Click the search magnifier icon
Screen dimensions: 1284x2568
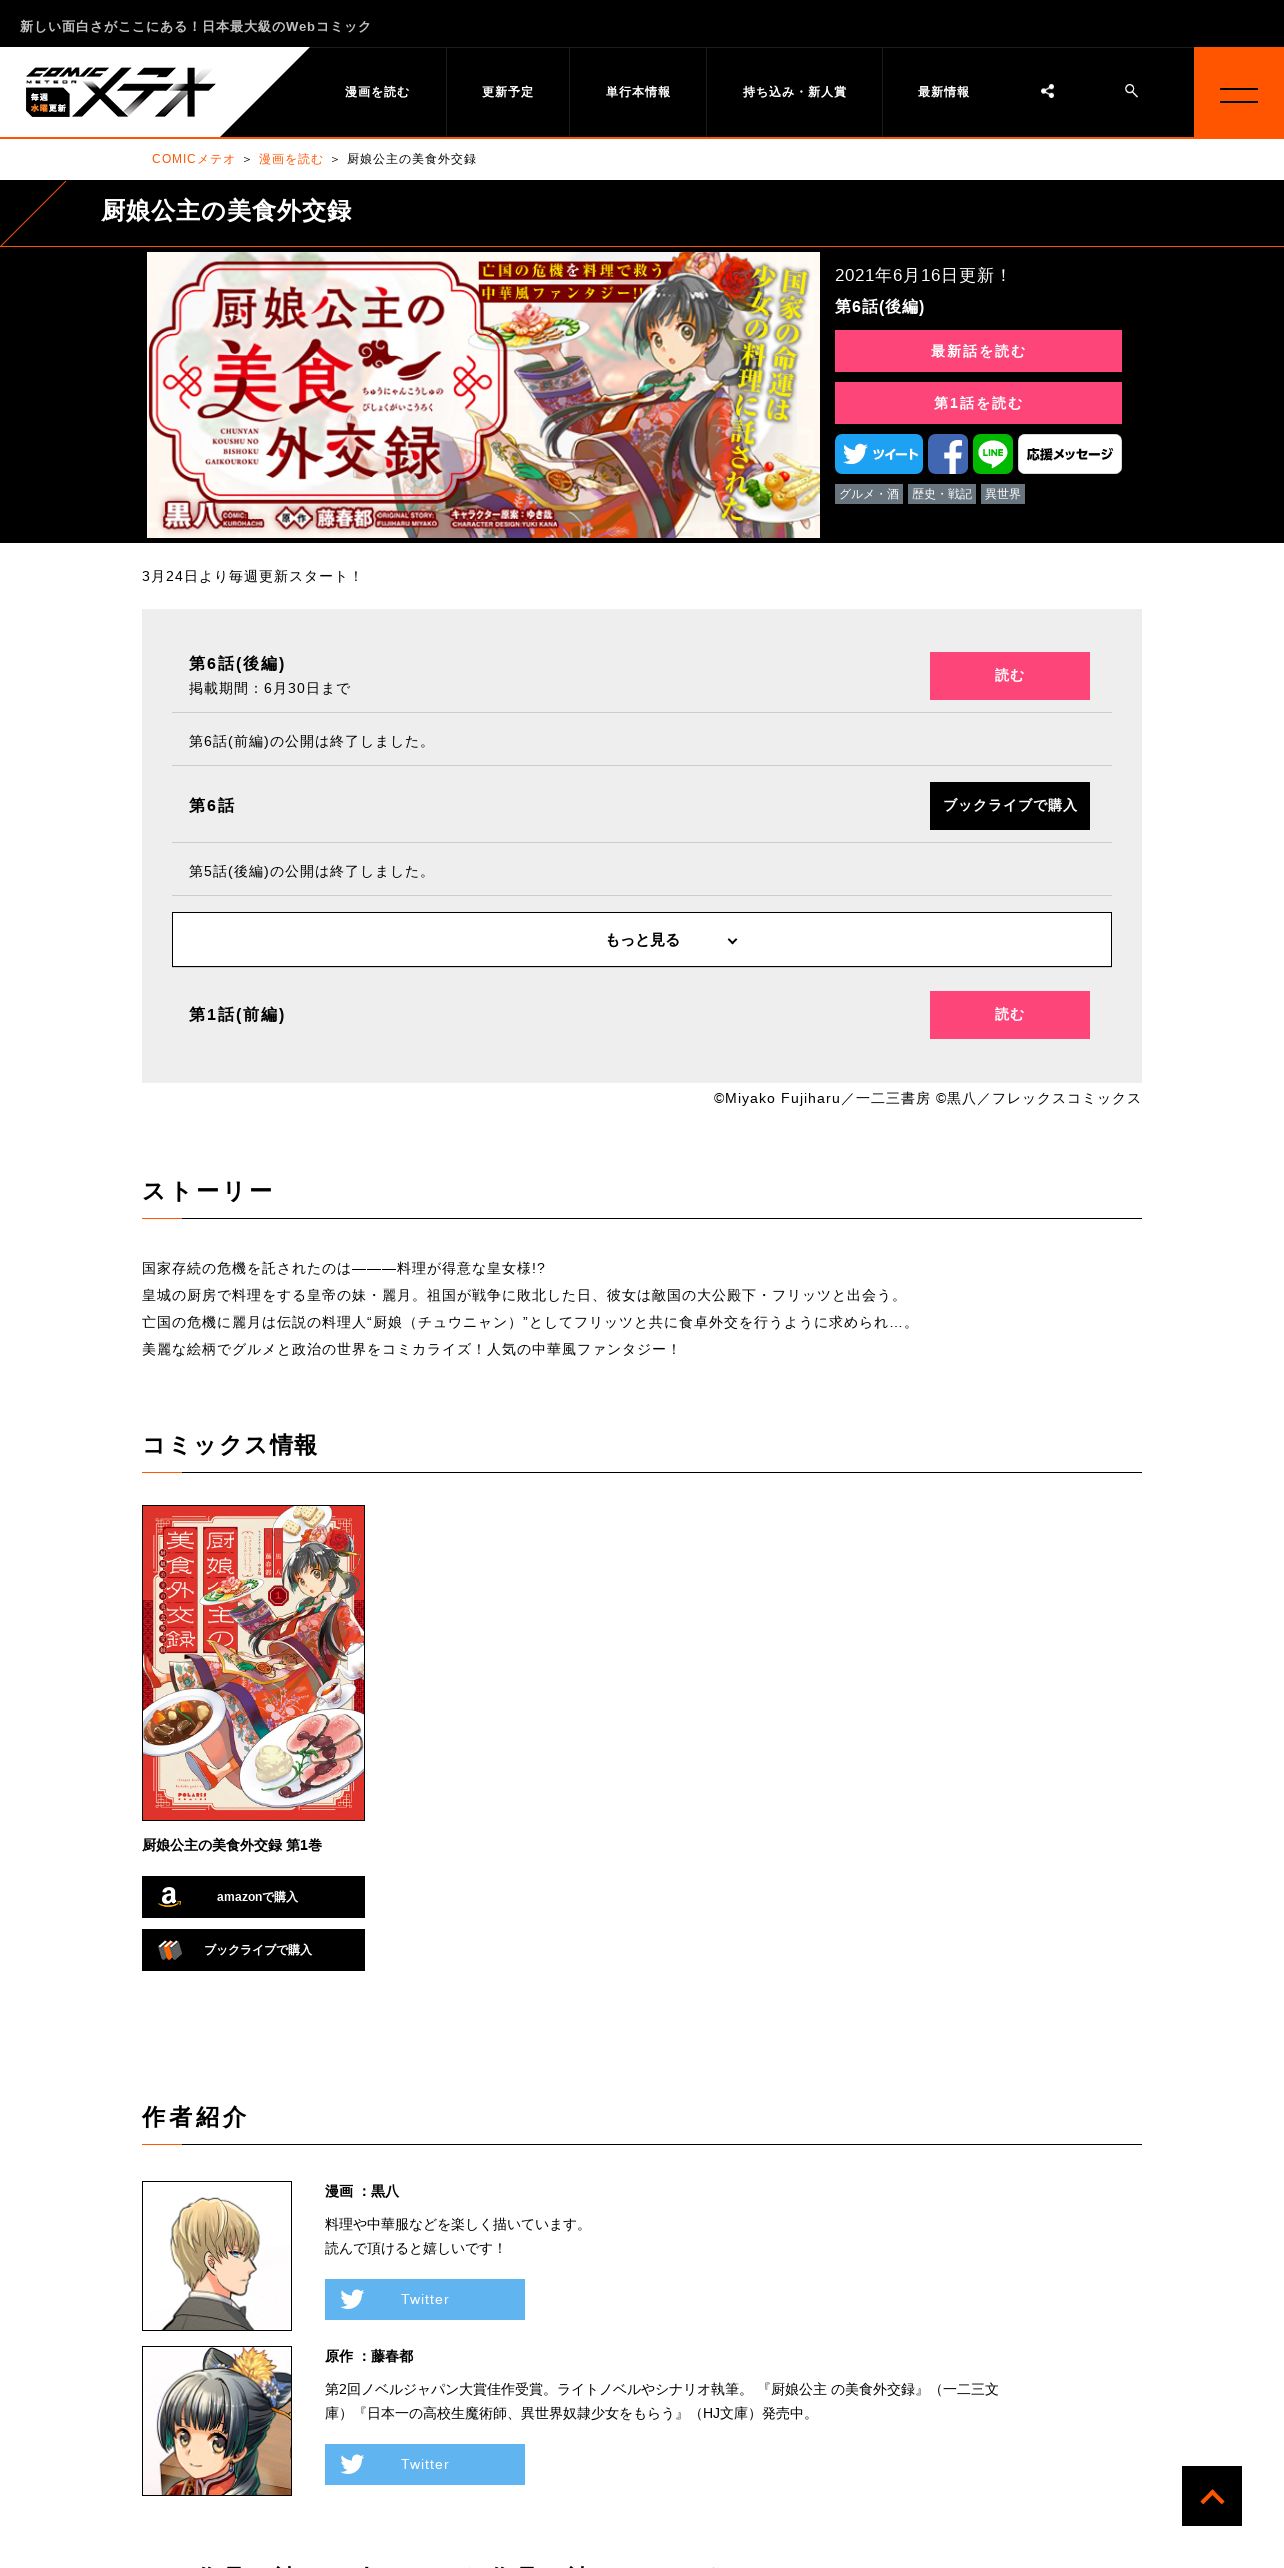click(1131, 91)
